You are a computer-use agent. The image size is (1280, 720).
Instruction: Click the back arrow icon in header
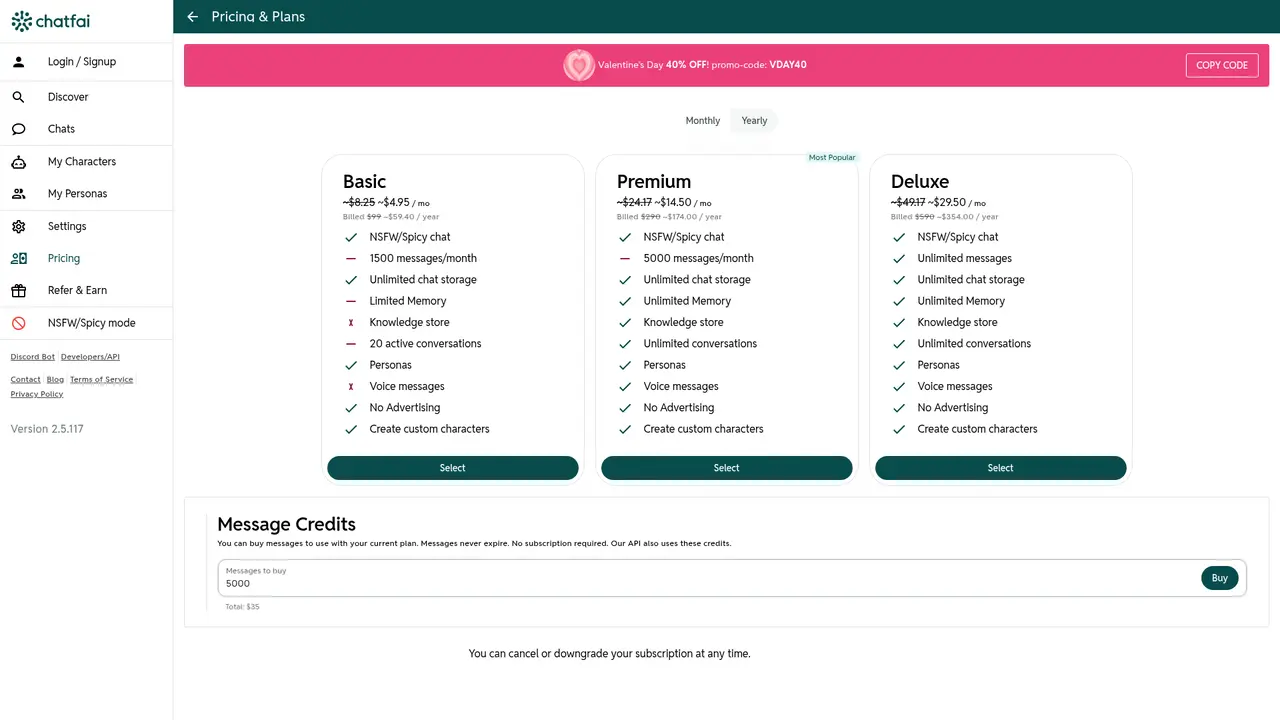(x=193, y=17)
